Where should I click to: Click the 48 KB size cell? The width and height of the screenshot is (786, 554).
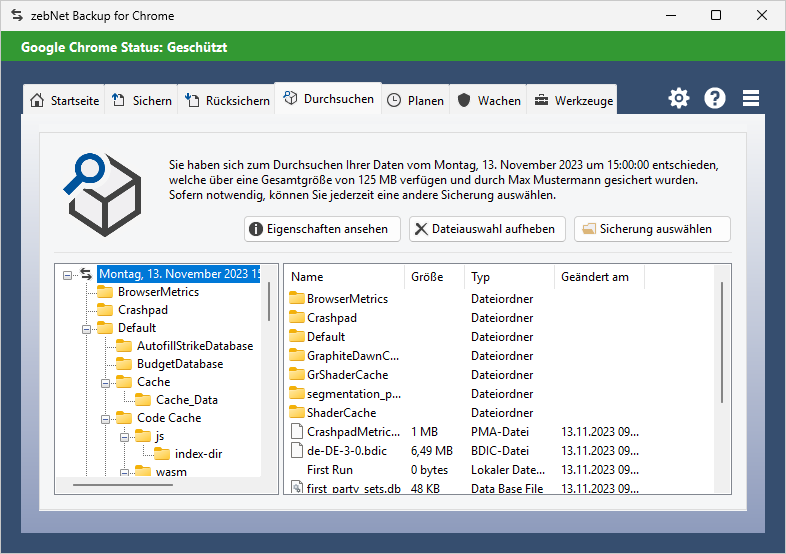(x=425, y=488)
